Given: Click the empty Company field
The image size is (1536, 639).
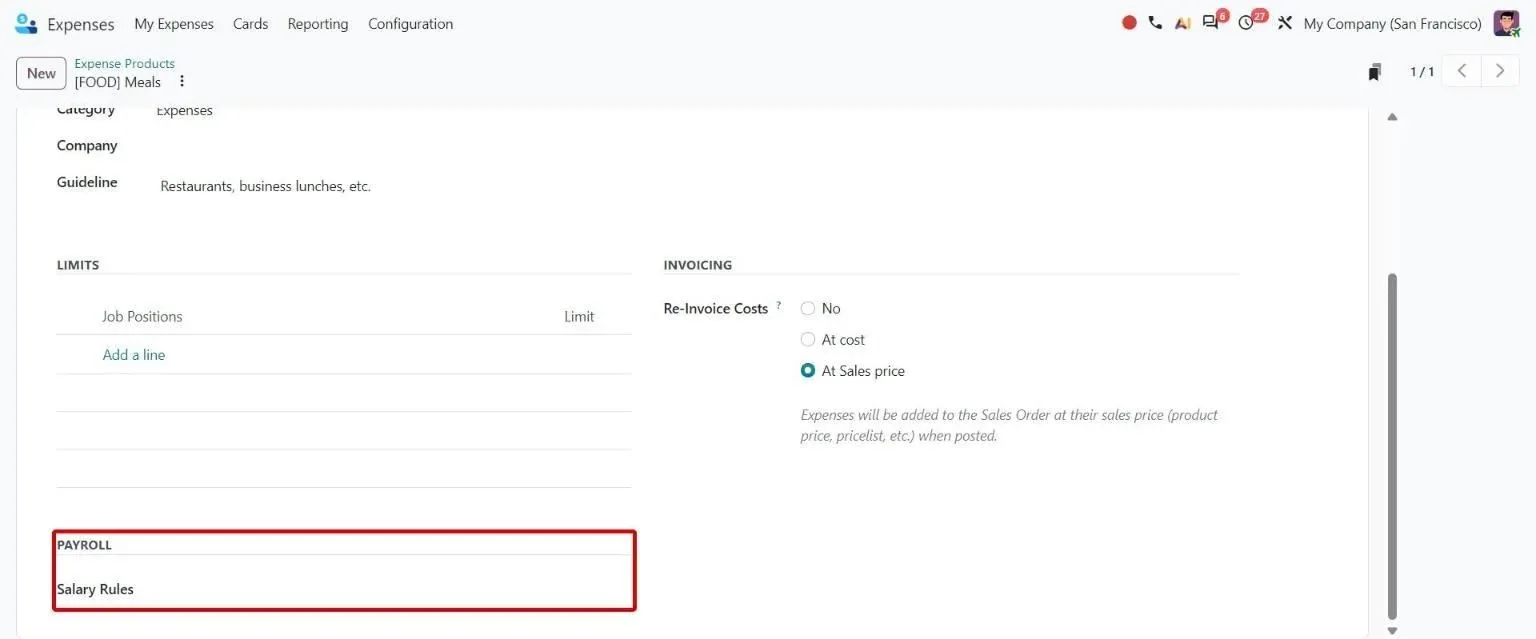Looking at the screenshot, I should (394, 146).
